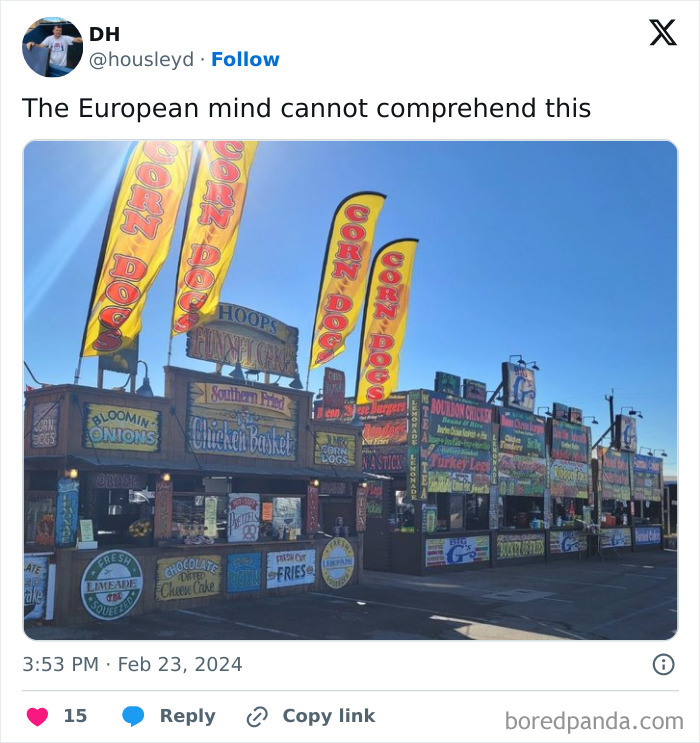Click the DH display name
The image size is (700, 743).
105,34
